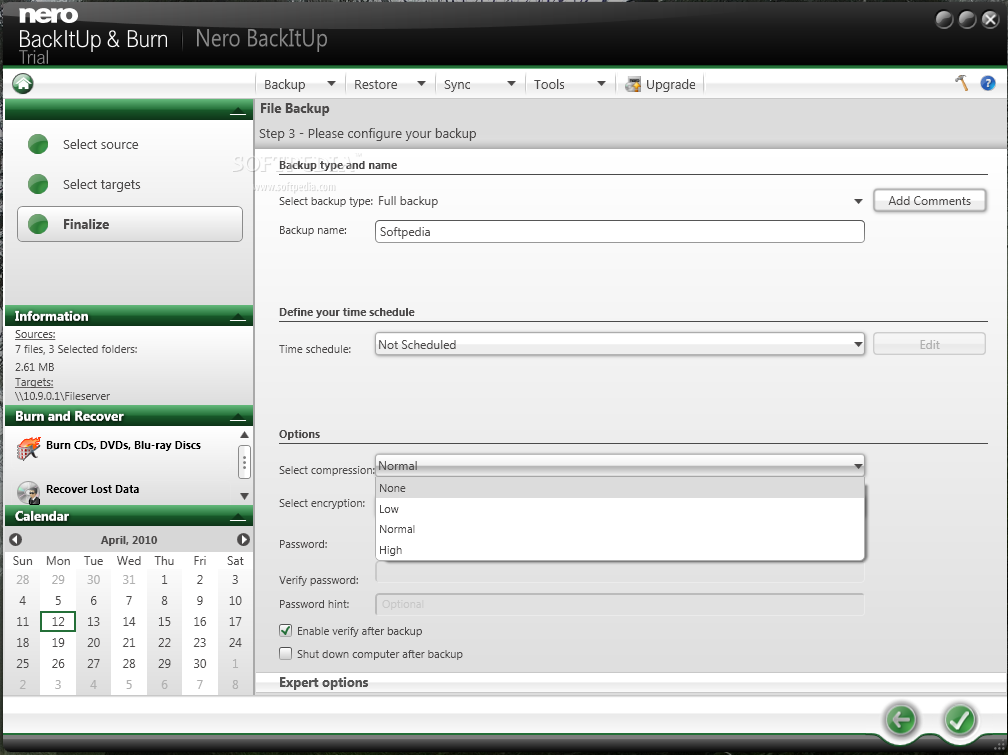Expand the Restore menu arrow

tap(421, 84)
